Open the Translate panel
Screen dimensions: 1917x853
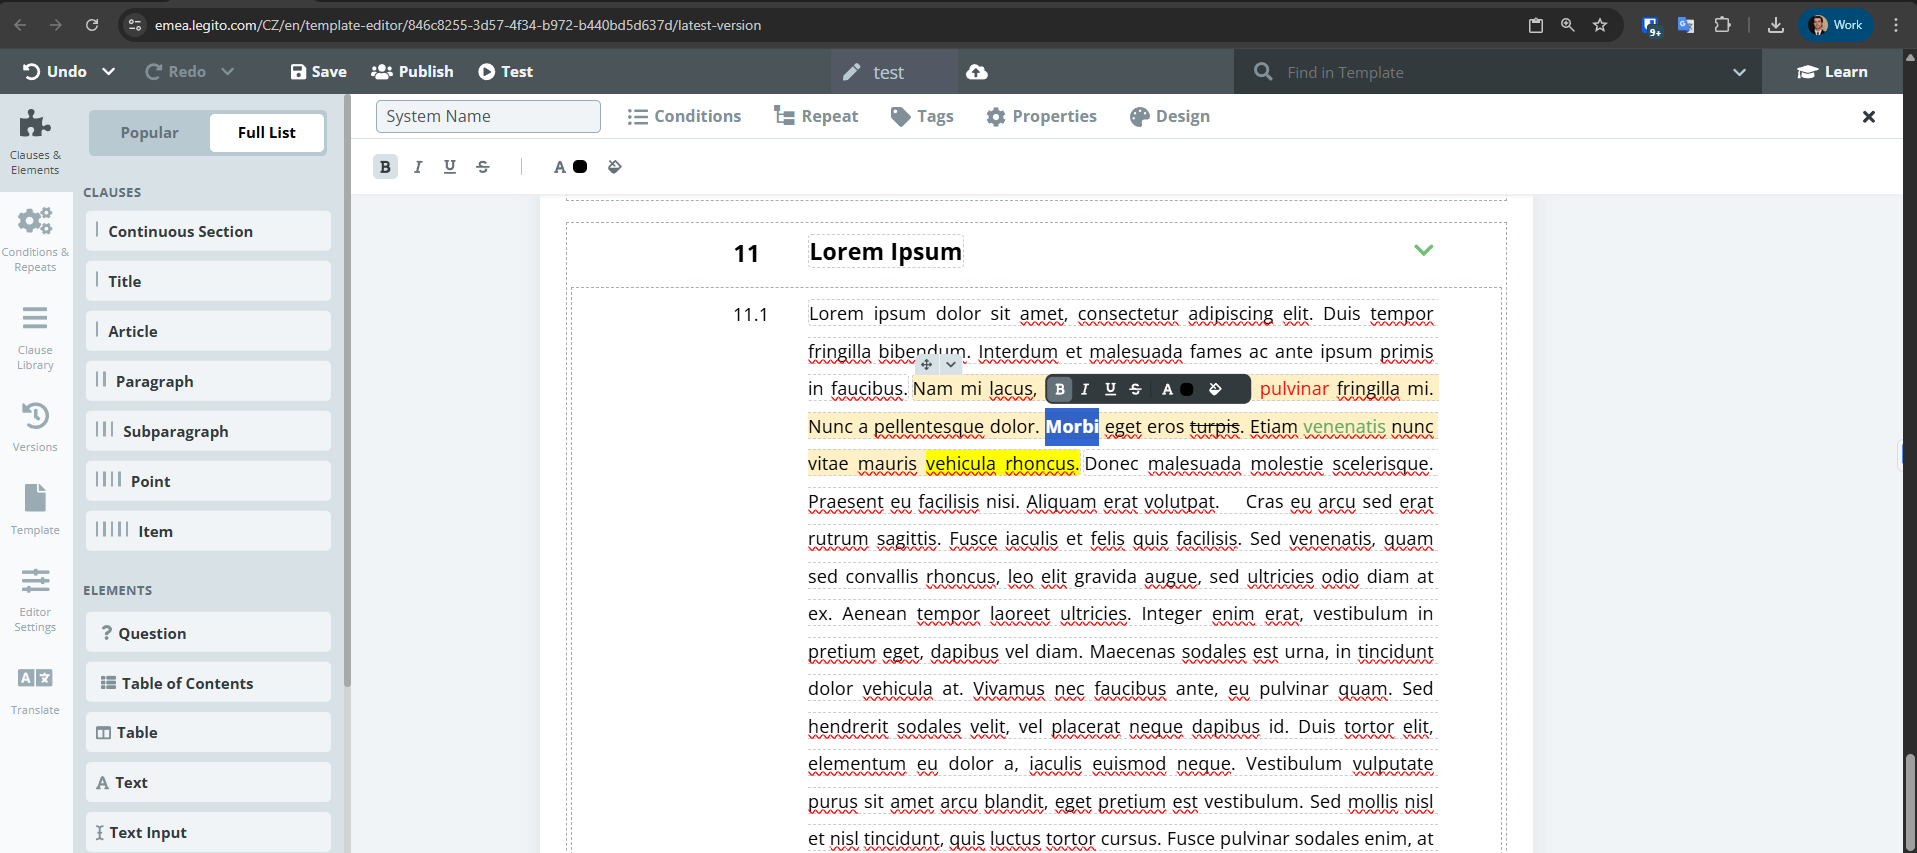[35, 690]
